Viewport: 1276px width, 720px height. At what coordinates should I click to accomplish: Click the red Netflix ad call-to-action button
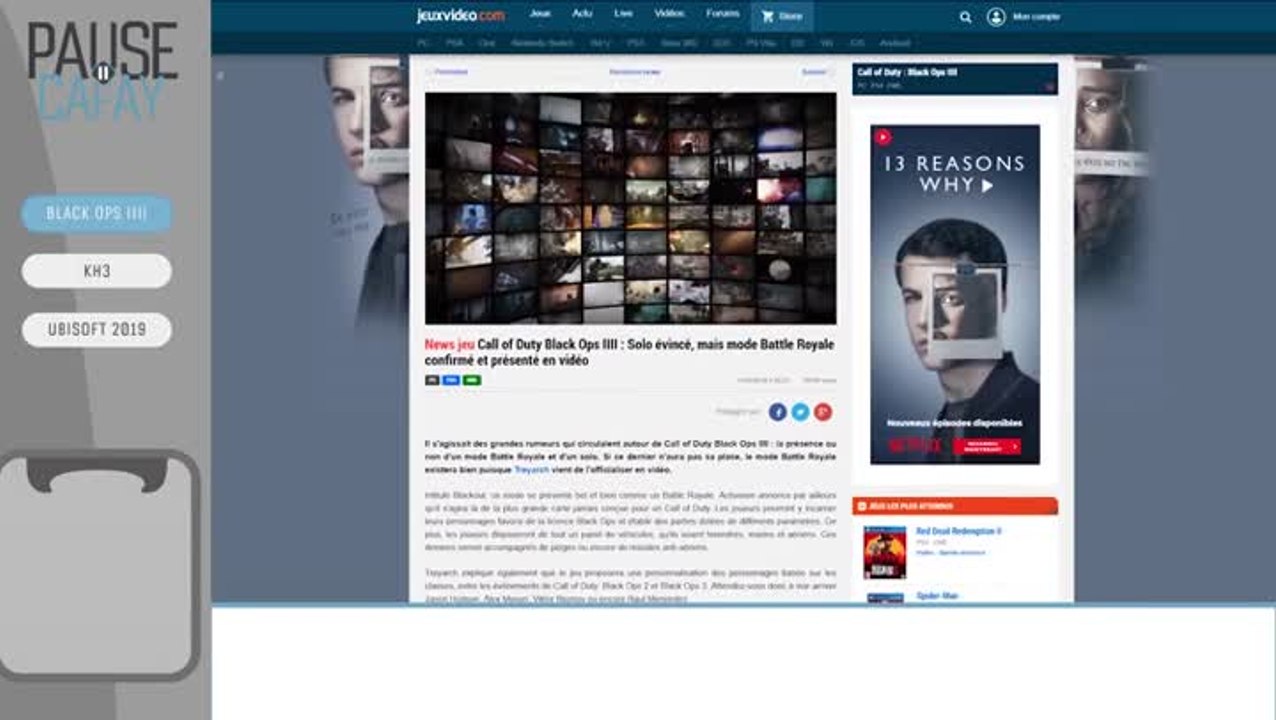click(986, 447)
